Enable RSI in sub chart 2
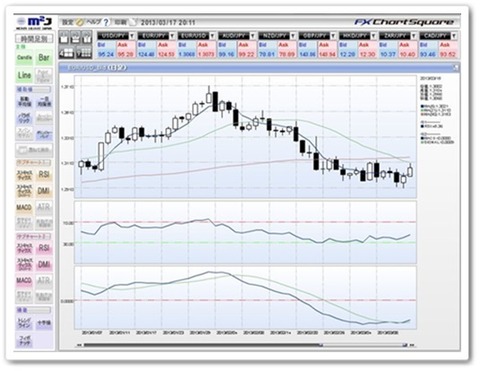This screenshot has height=371, width=480. (x=44, y=248)
